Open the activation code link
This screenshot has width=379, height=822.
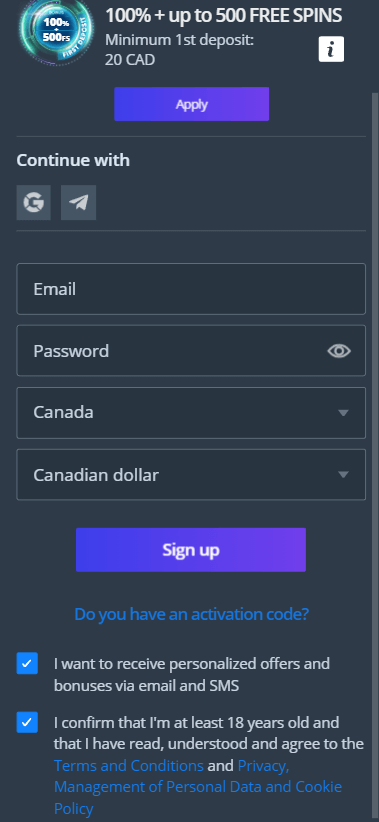pos(191,613)
